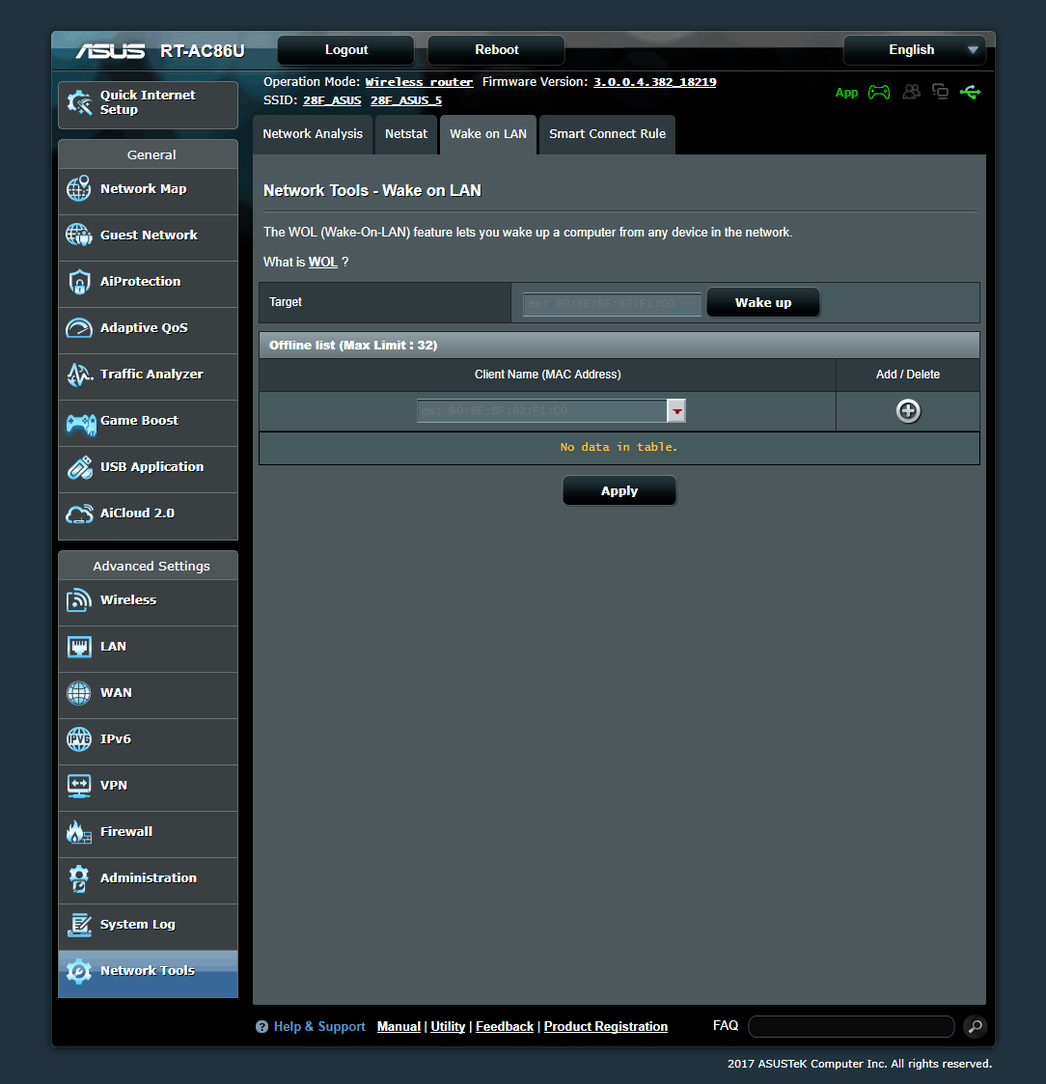Click the Firewall flame icon
Viewport: 1046px width, 1084px height.
coord(79,832)
